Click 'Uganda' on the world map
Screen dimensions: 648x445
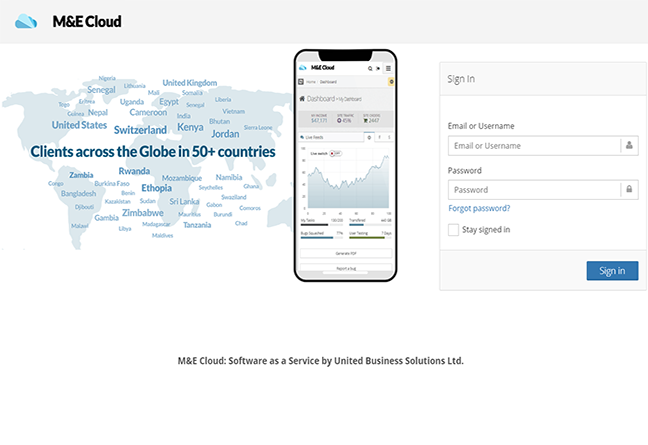(x=132, y=102)
